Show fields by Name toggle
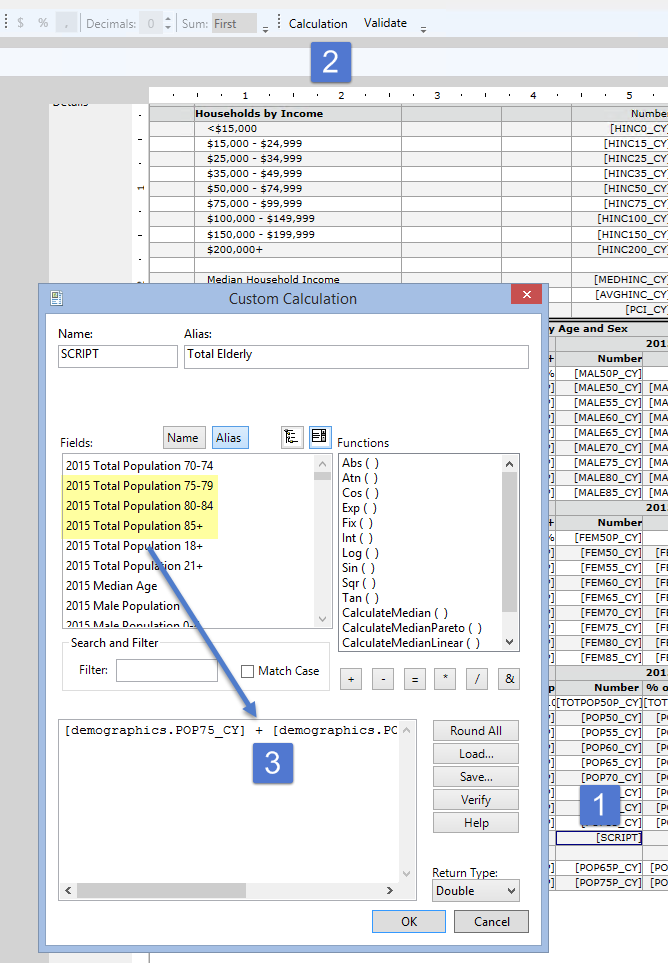The width and height of the screenshot is (668, 963). pos(183,438)
